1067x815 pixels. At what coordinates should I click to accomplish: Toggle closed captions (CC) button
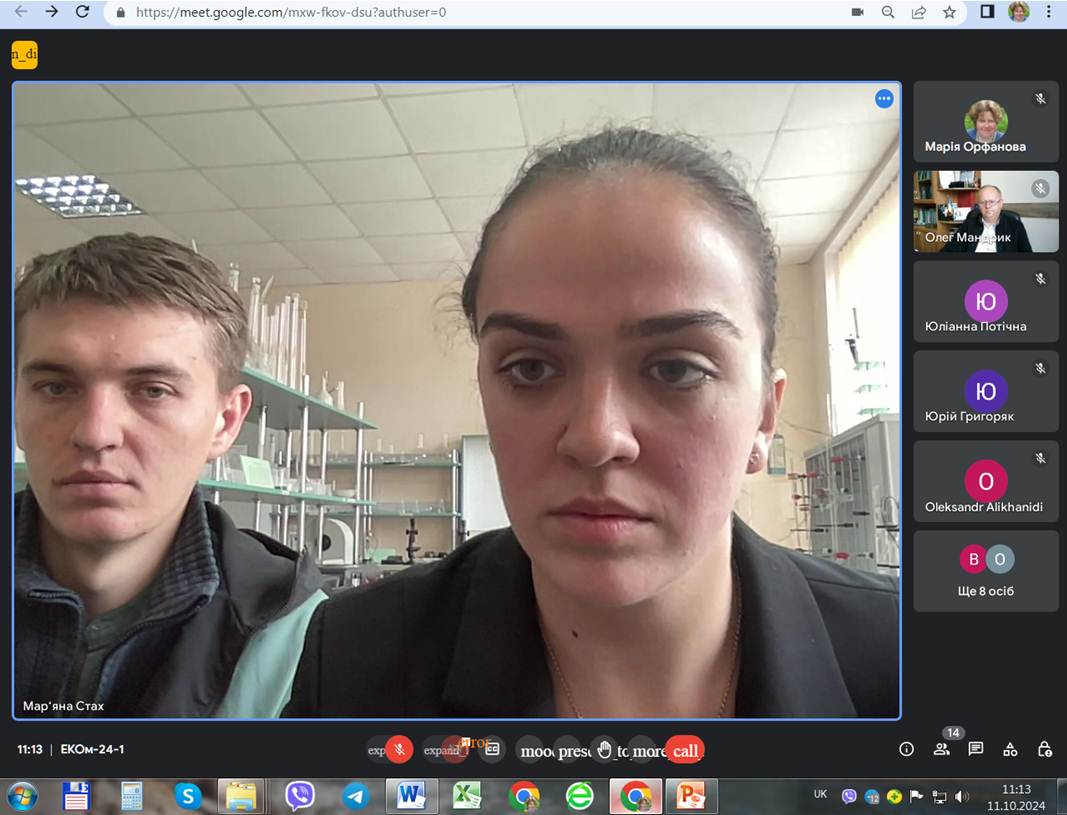pyautogui.click(x=491, y=749)
